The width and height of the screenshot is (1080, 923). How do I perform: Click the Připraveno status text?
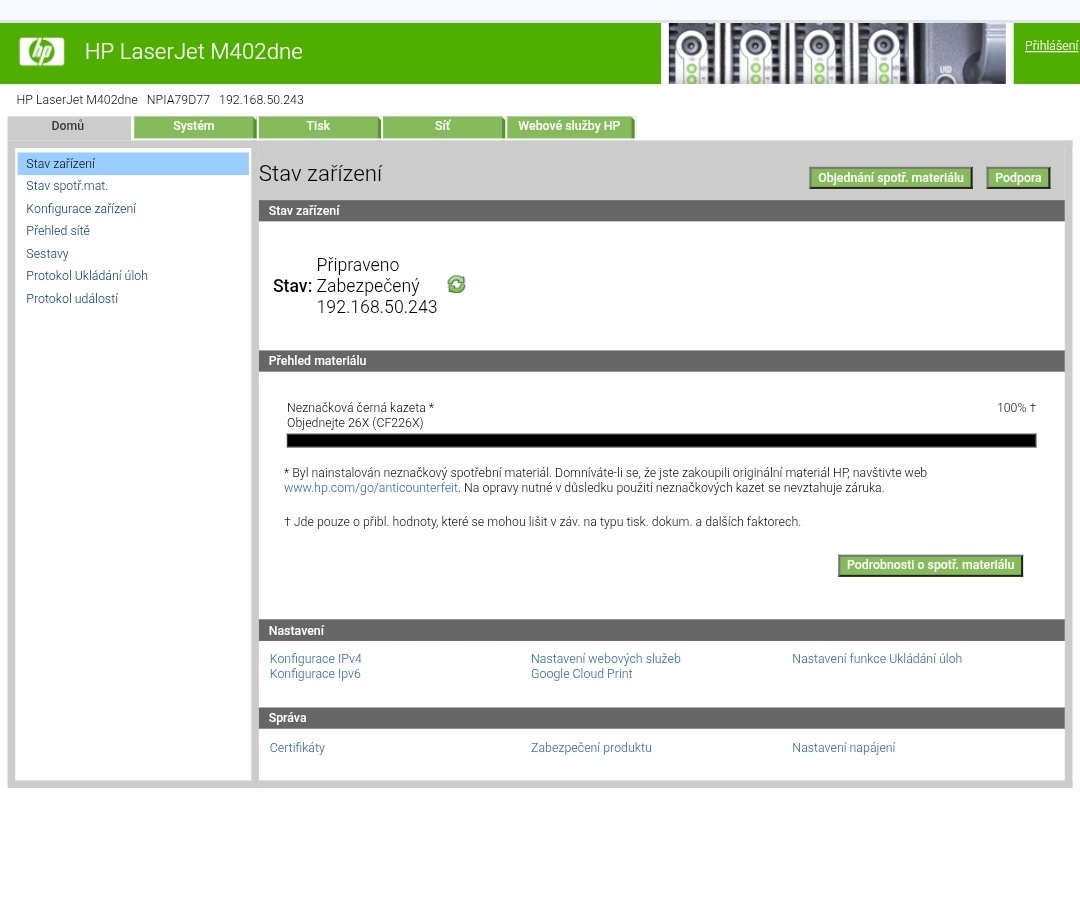(x=357, y=265)
